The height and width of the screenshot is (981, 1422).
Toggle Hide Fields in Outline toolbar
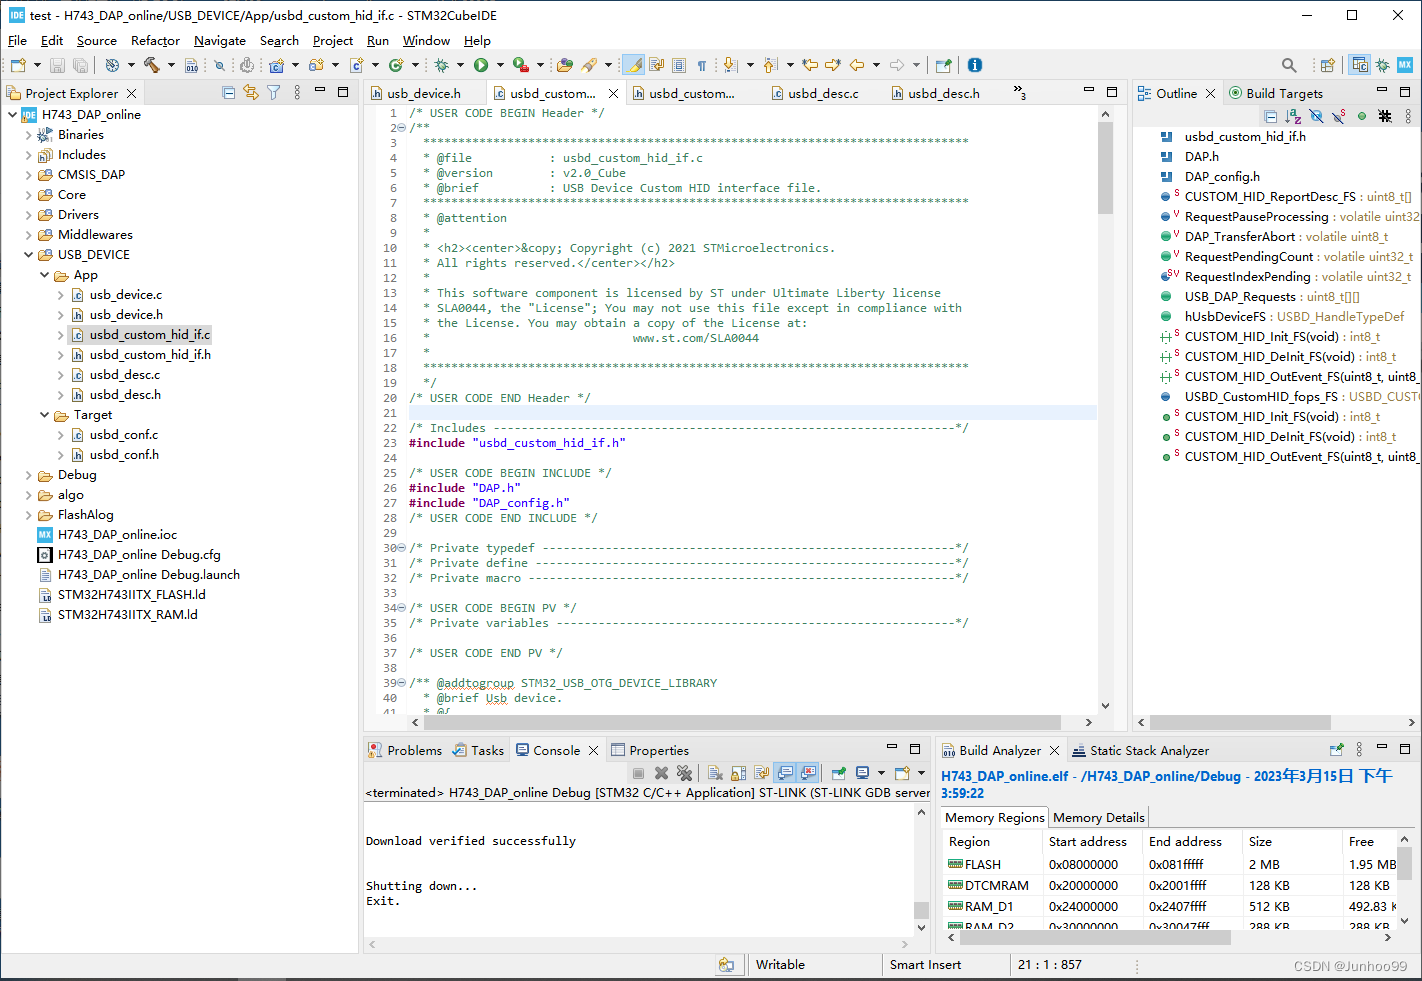[x=1316, y=116]
